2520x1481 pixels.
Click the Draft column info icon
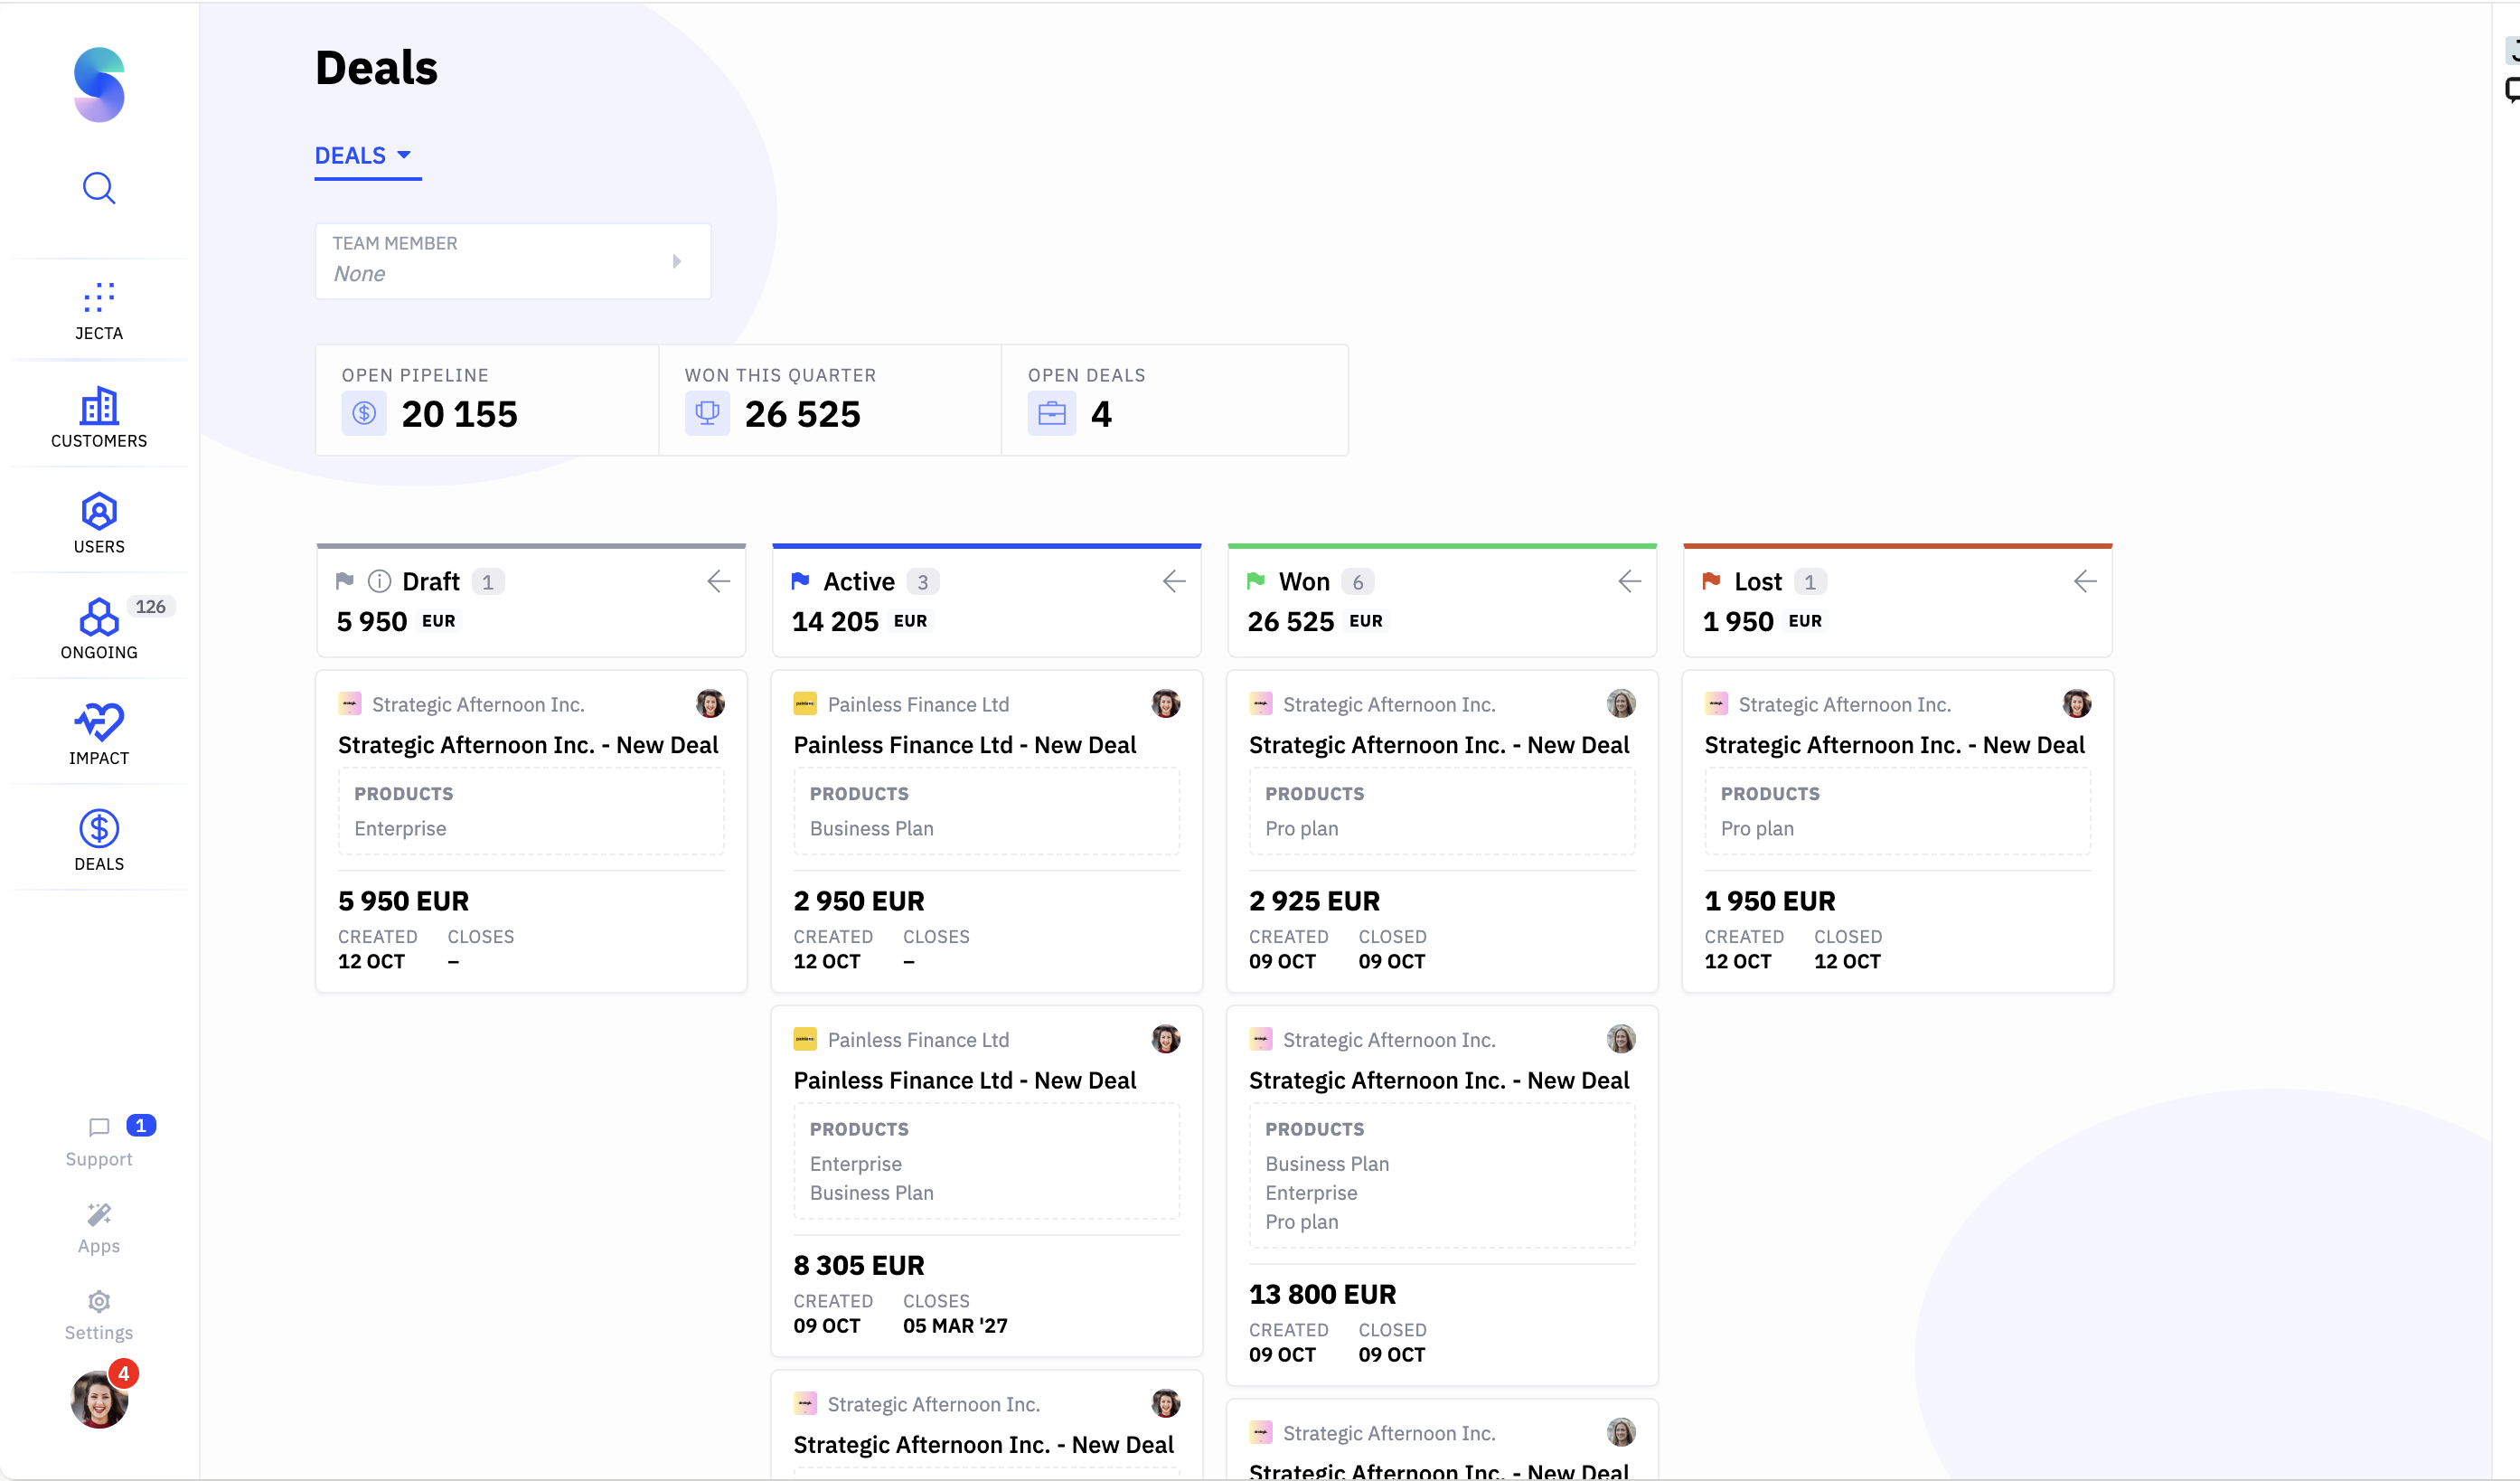tap(379, 581)
